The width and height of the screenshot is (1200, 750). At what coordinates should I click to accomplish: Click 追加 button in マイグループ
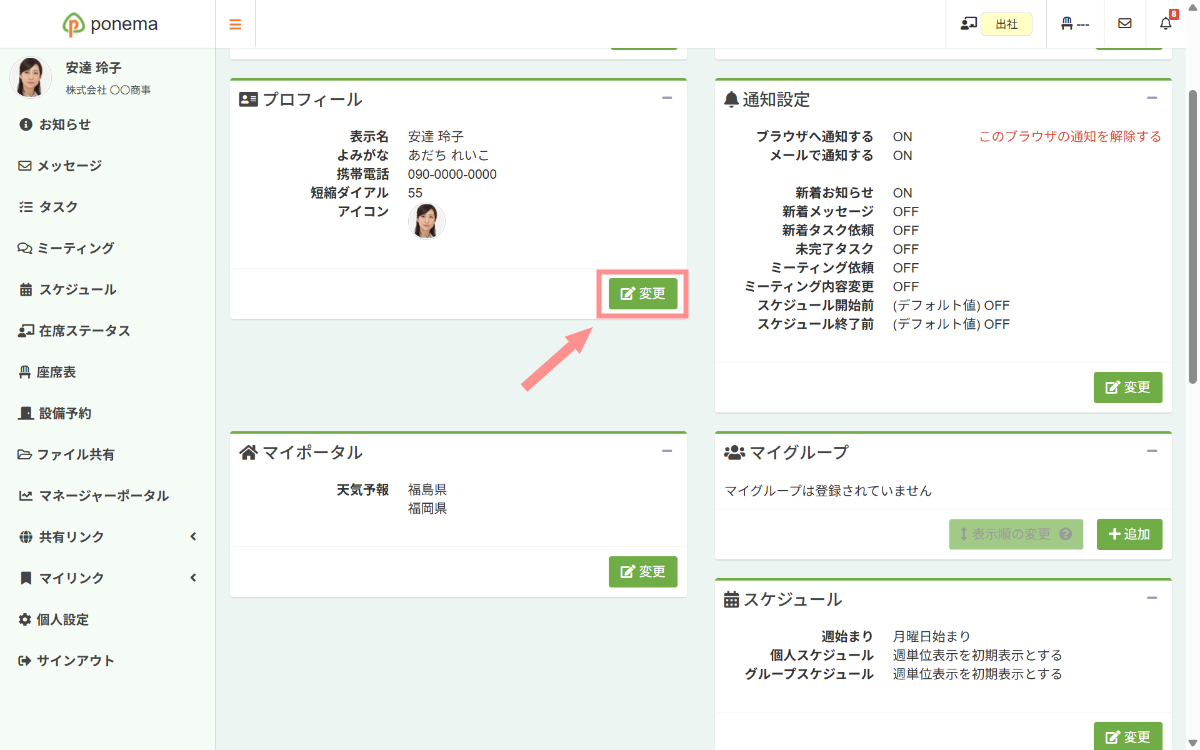click(1130, 534)
